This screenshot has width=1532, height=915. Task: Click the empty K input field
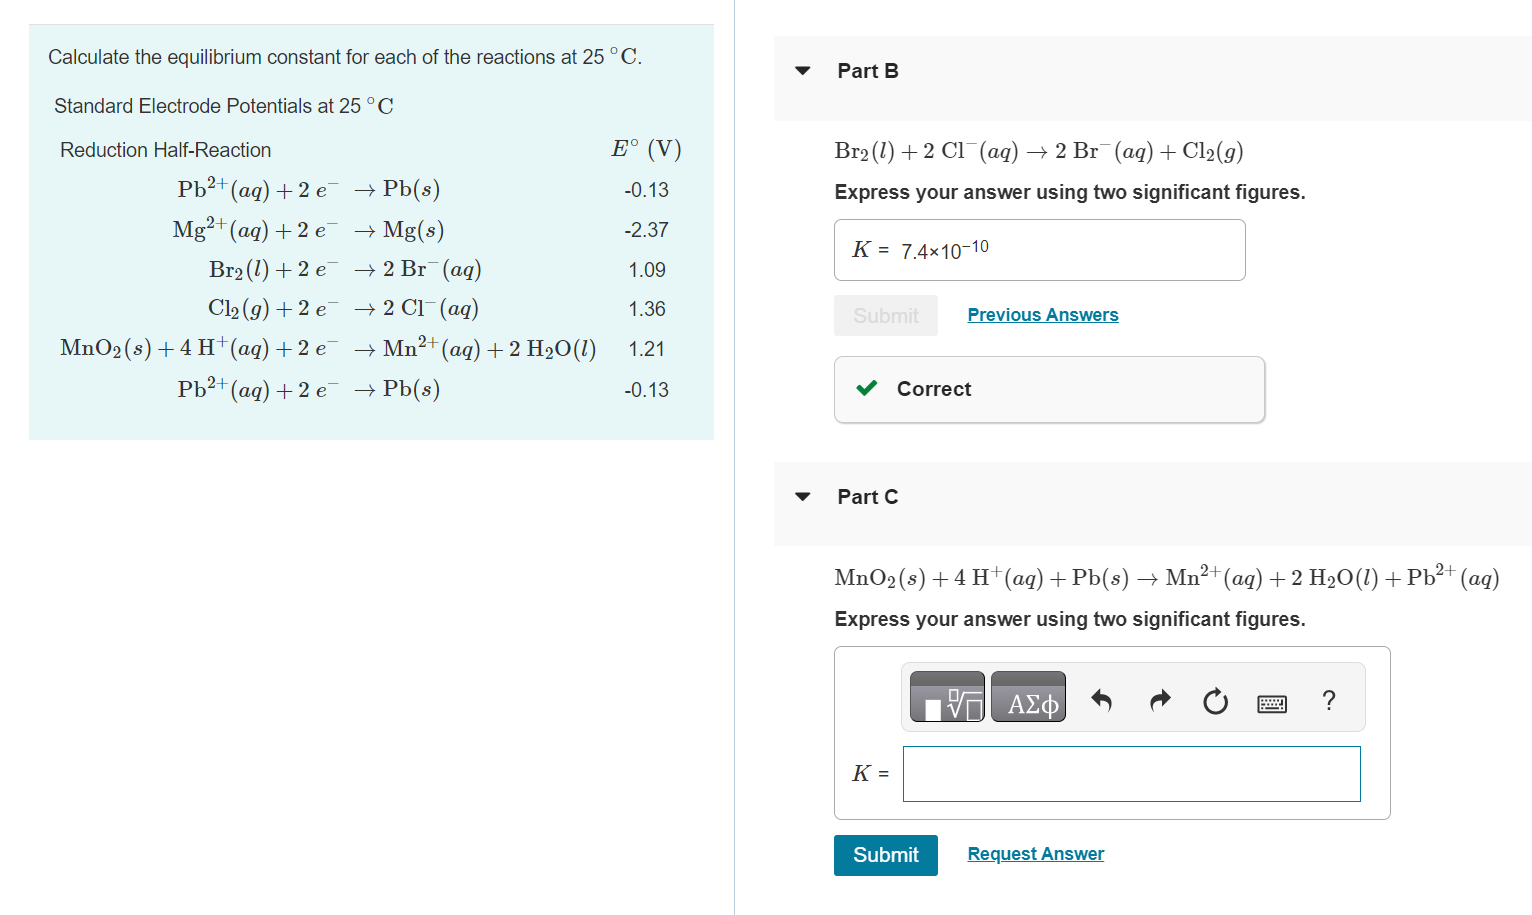[x=1130, y=774]
